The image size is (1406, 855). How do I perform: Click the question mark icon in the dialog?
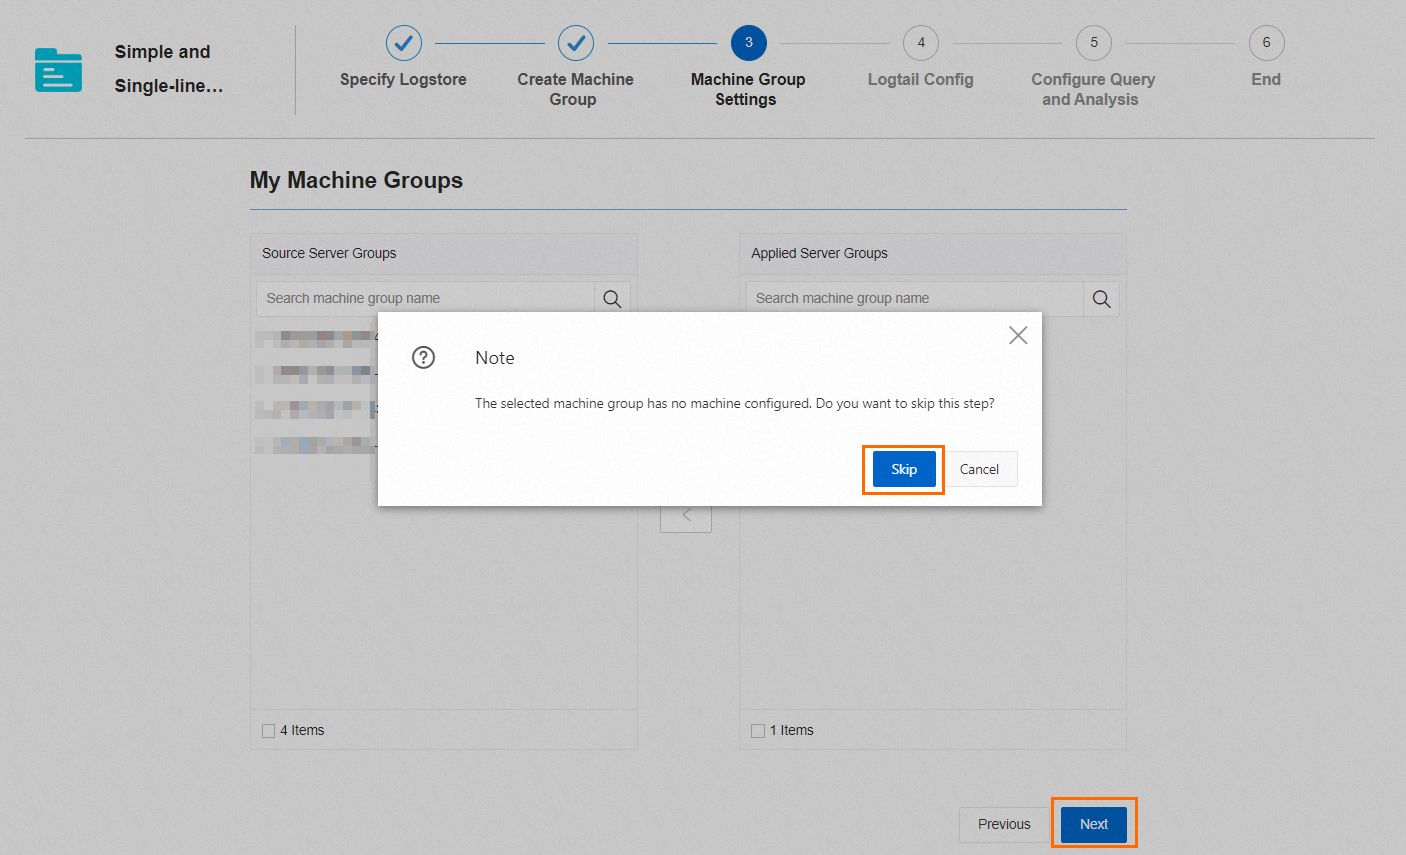tap(423, 357)
